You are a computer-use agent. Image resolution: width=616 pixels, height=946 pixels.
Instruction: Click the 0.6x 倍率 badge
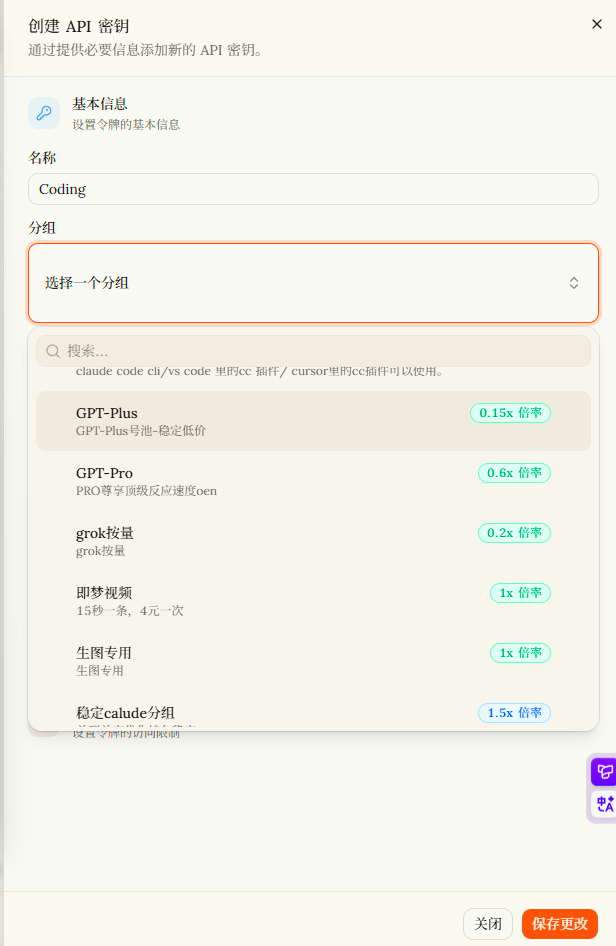click(514, 472)
